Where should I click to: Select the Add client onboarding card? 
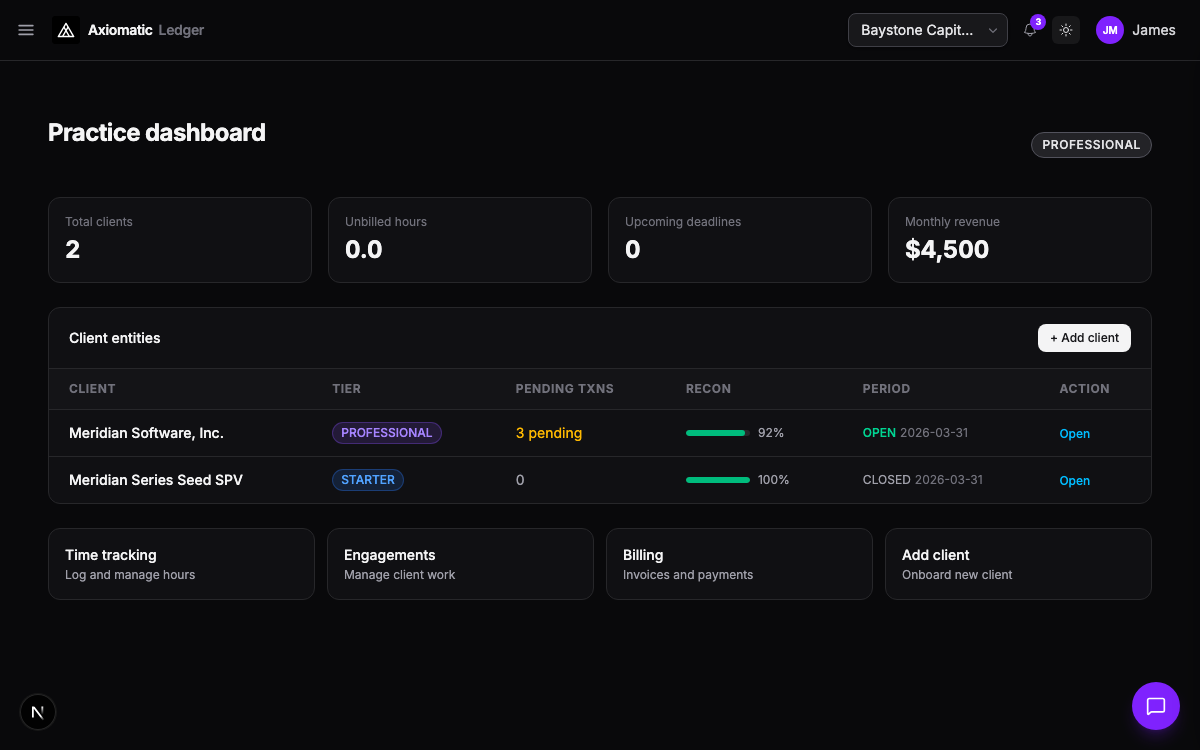click(1018, 564)
